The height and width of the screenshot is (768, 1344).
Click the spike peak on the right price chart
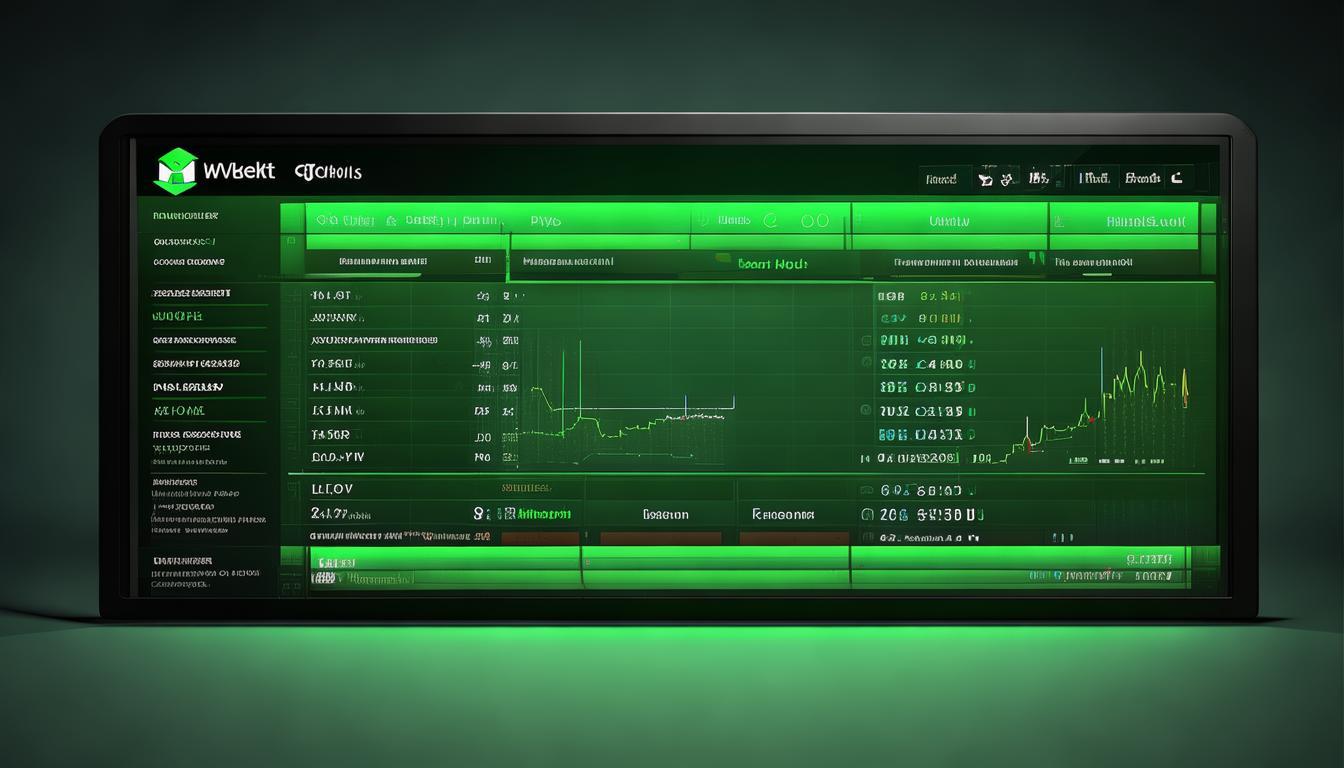pyautogui.click(x=1141, y=354)
